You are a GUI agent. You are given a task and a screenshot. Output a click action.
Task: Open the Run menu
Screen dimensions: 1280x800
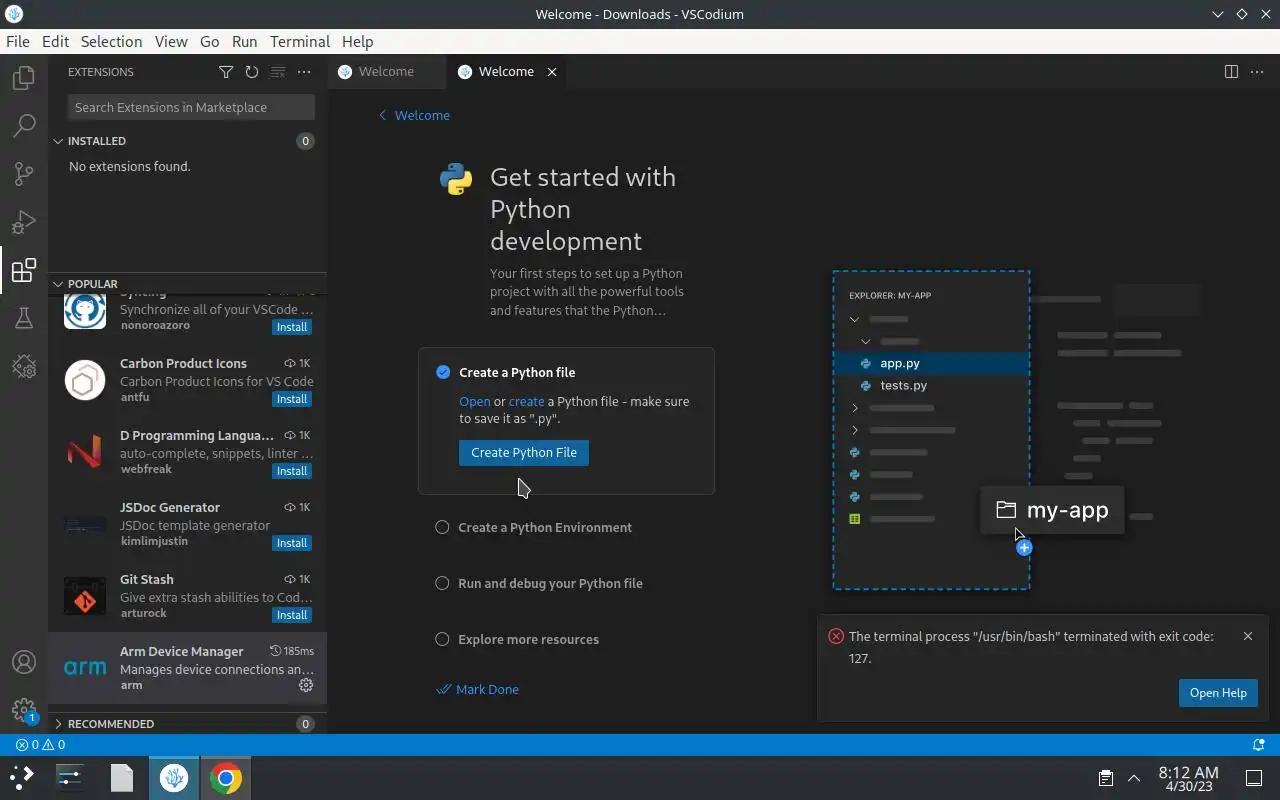point(244,41)
